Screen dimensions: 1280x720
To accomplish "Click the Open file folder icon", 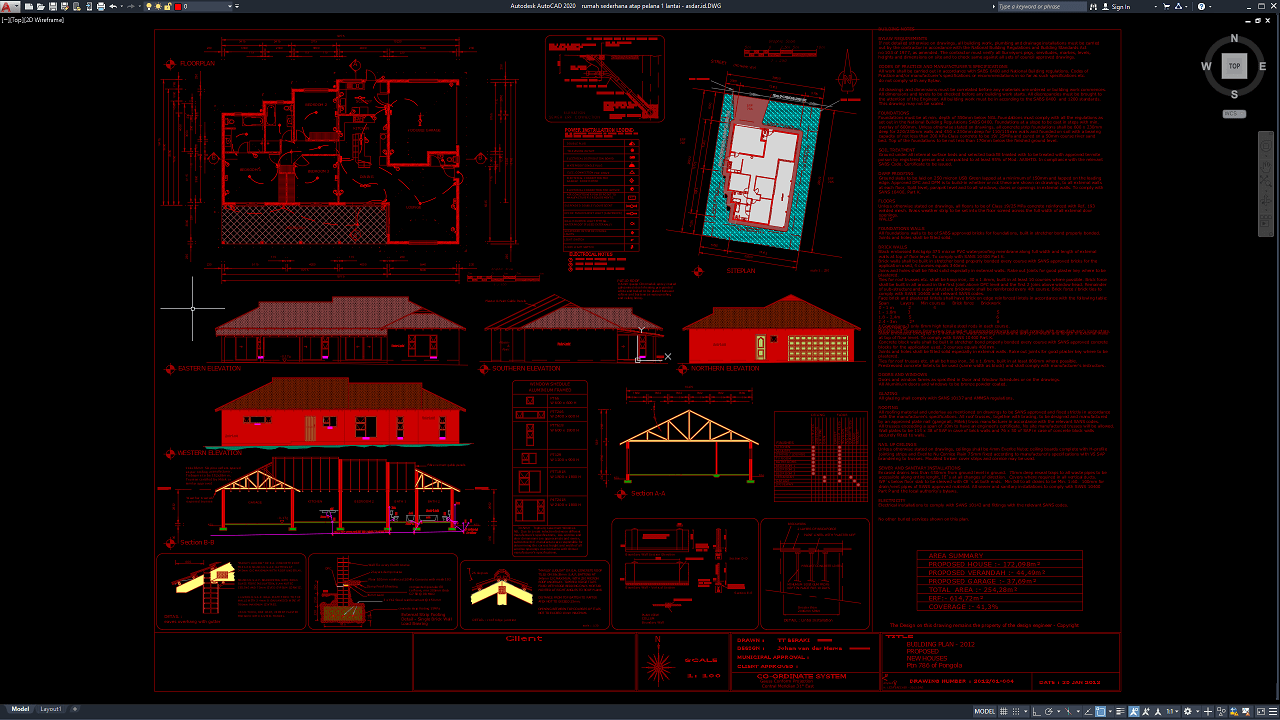I will (x=38, y=7).
